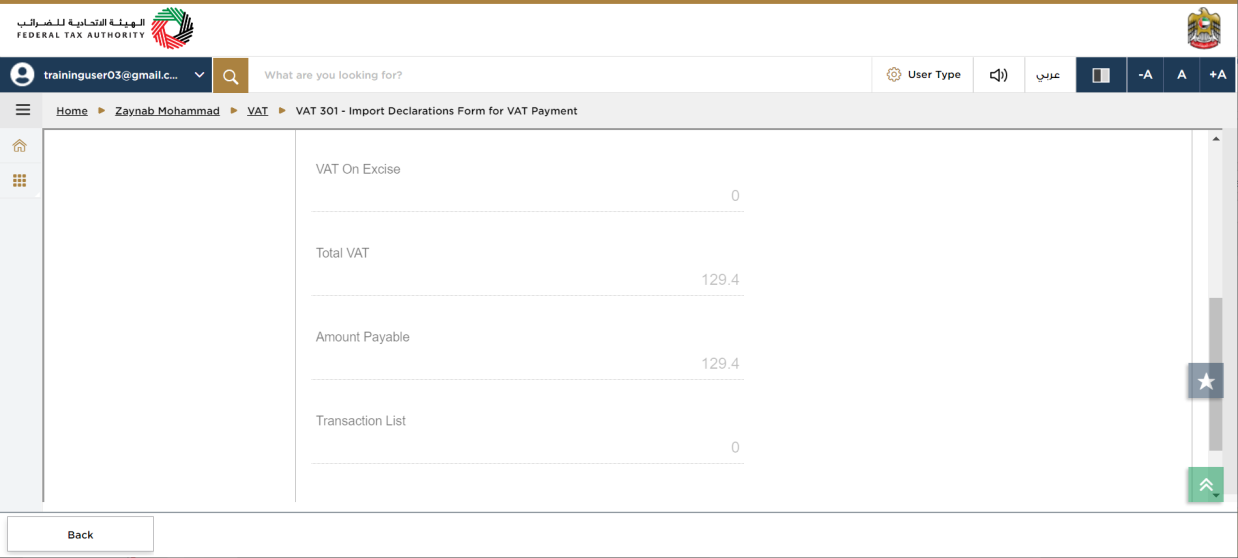Open the Zaynab Mohammad breadcrumb link

coord(167,111)
